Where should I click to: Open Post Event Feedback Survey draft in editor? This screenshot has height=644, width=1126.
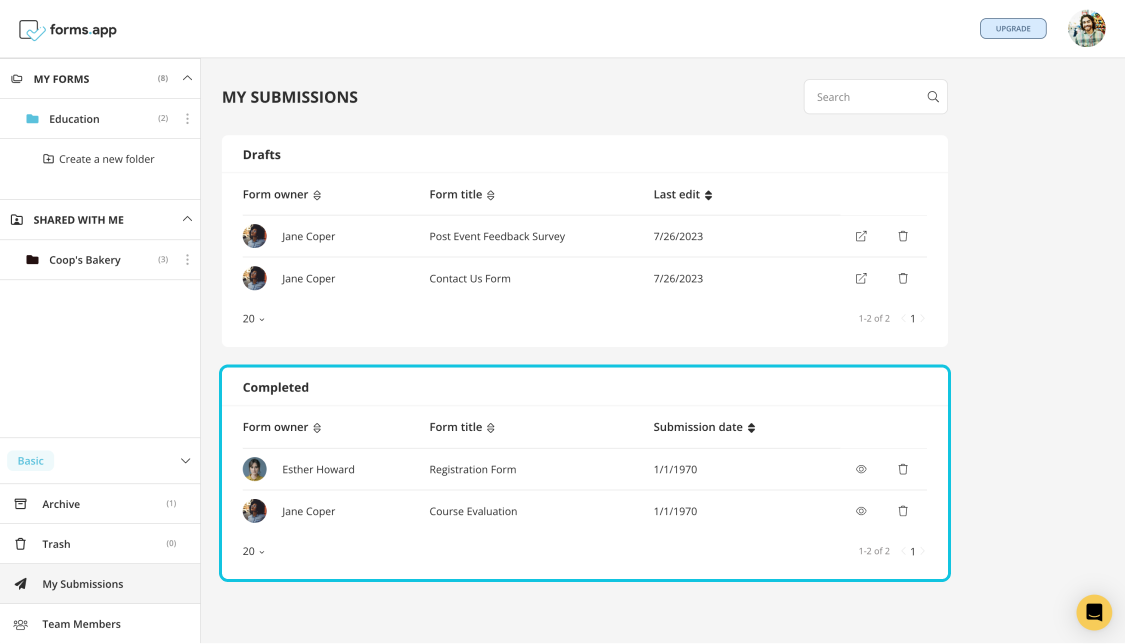(861, 236)
